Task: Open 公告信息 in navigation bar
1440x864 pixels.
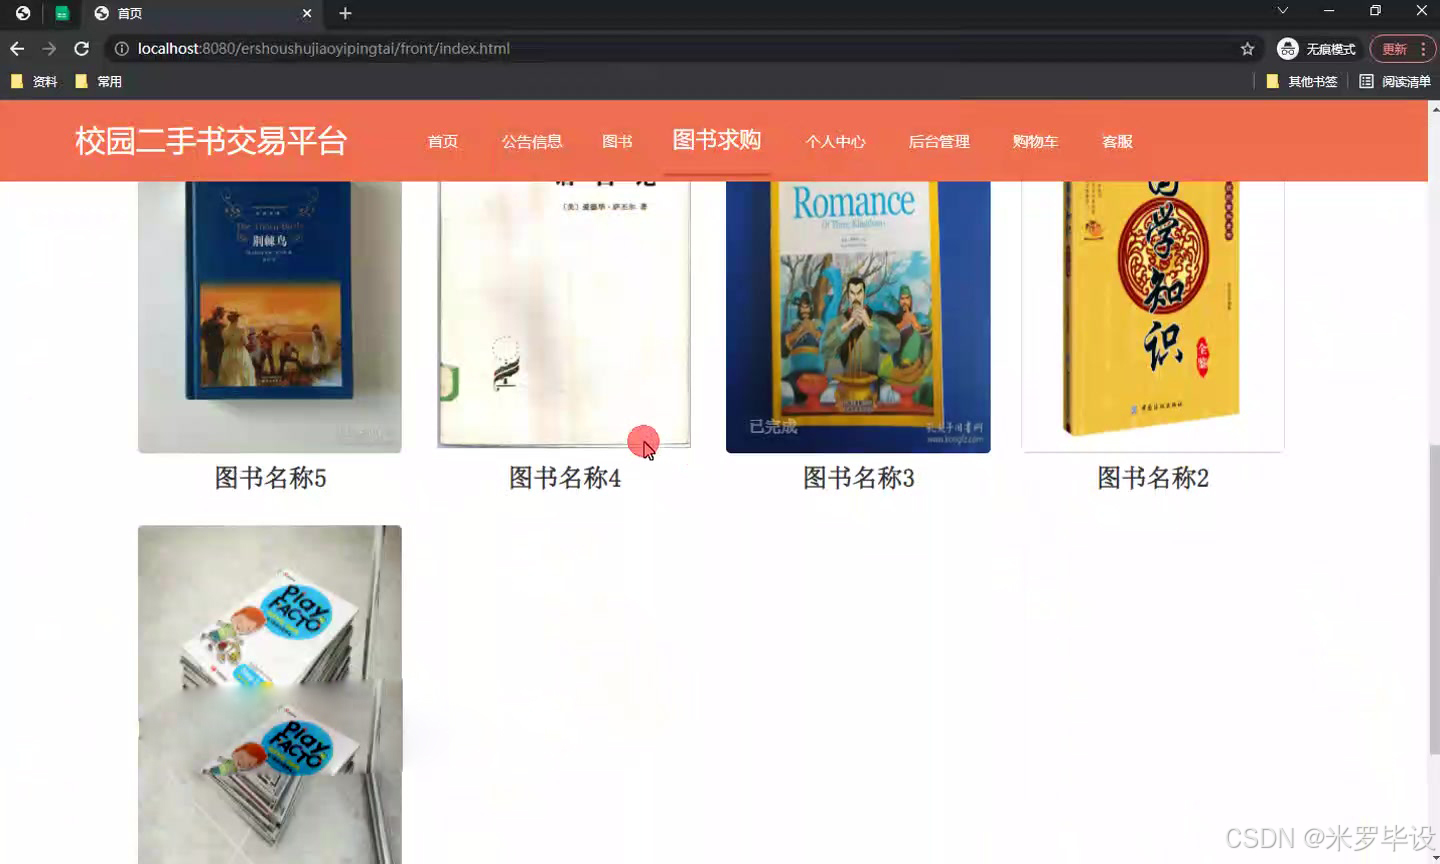Action: (x=532, y=141)
